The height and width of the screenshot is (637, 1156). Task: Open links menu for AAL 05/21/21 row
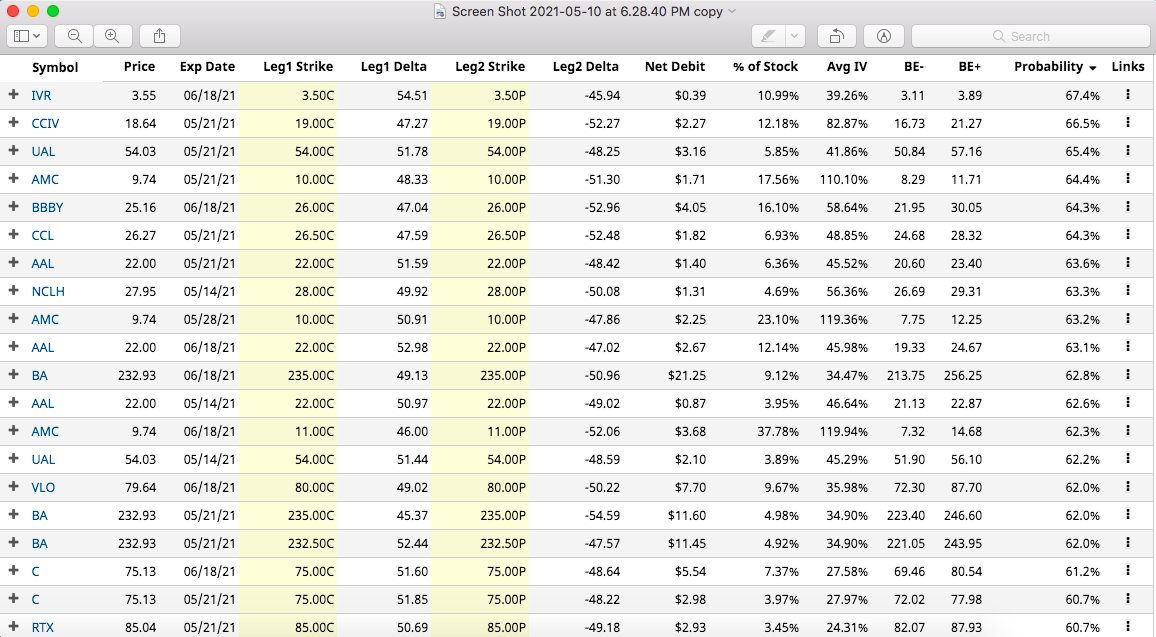pyautogui.click(x=1127, y=262)
